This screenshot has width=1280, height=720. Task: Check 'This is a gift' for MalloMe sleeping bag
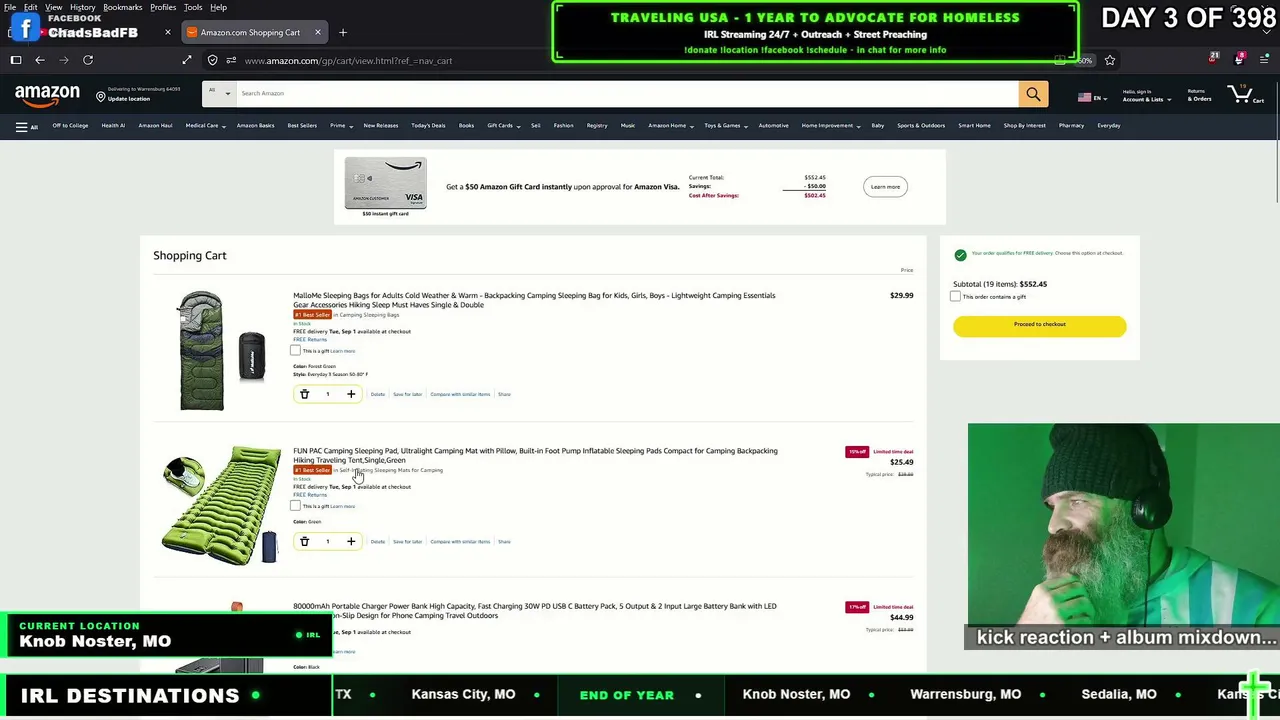pyautogui.click(x=295, y=351)
